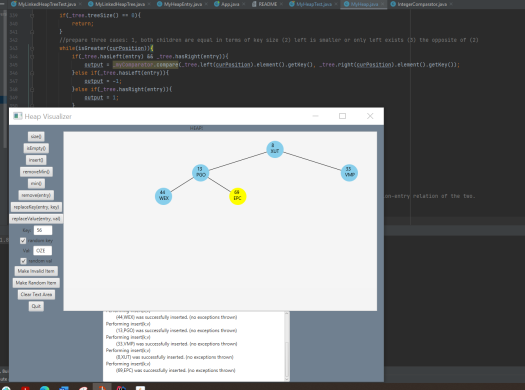Click the Make Random Item button
The image size is (525, 390).
(36, 283)
